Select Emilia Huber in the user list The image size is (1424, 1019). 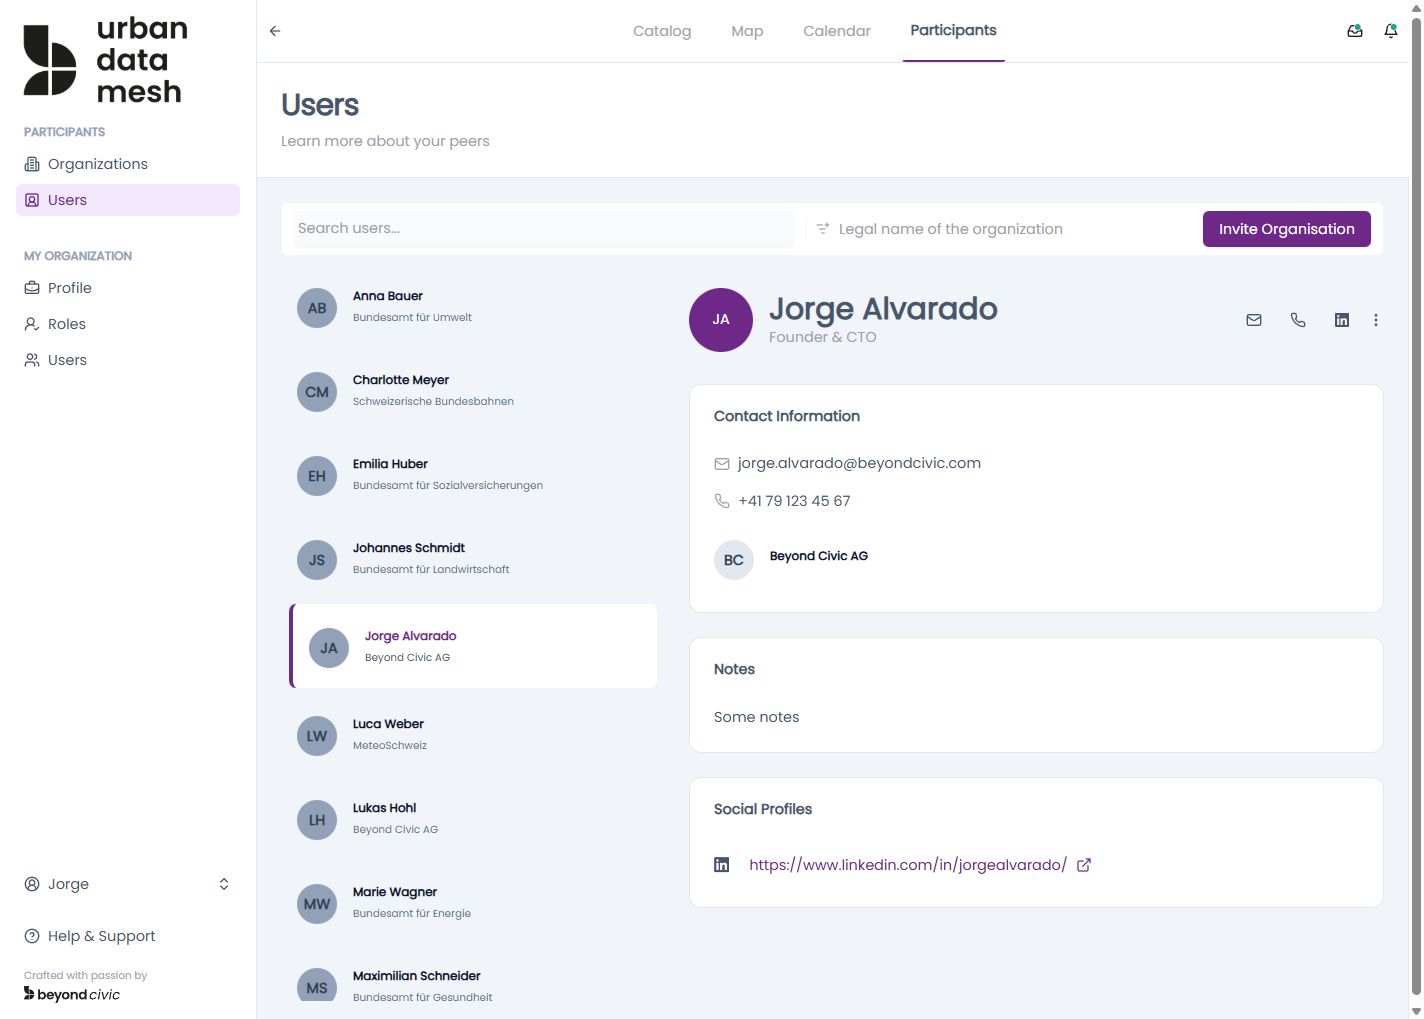[473, 476]
